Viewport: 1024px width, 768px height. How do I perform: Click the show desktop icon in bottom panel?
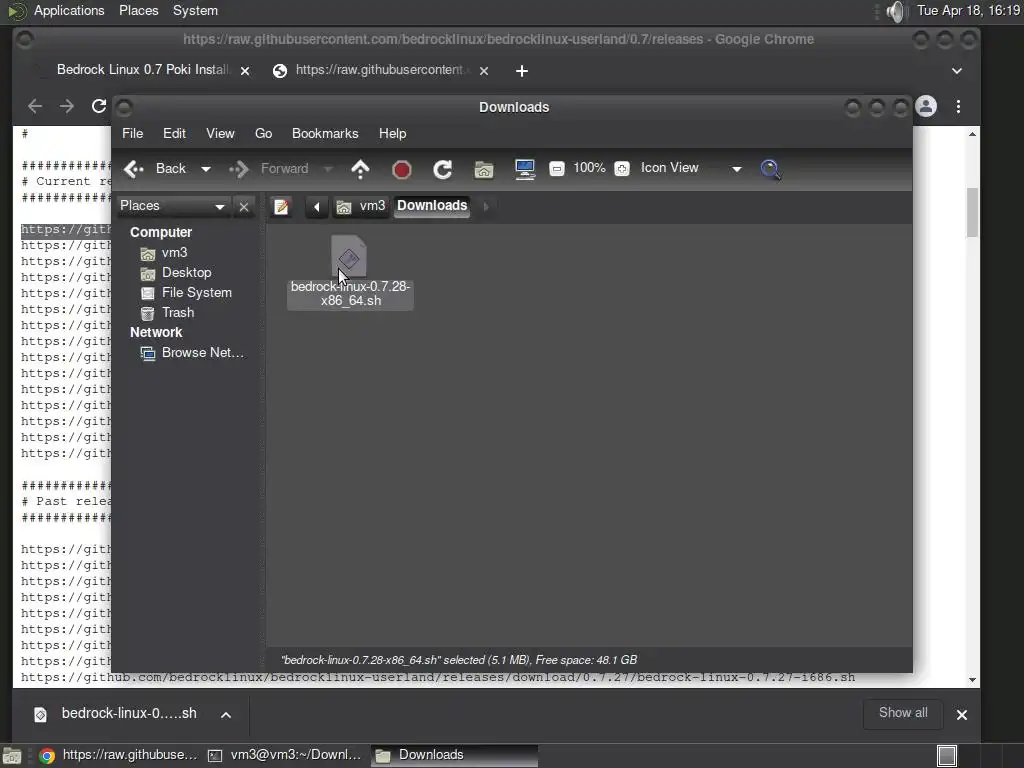click(12, 756)
